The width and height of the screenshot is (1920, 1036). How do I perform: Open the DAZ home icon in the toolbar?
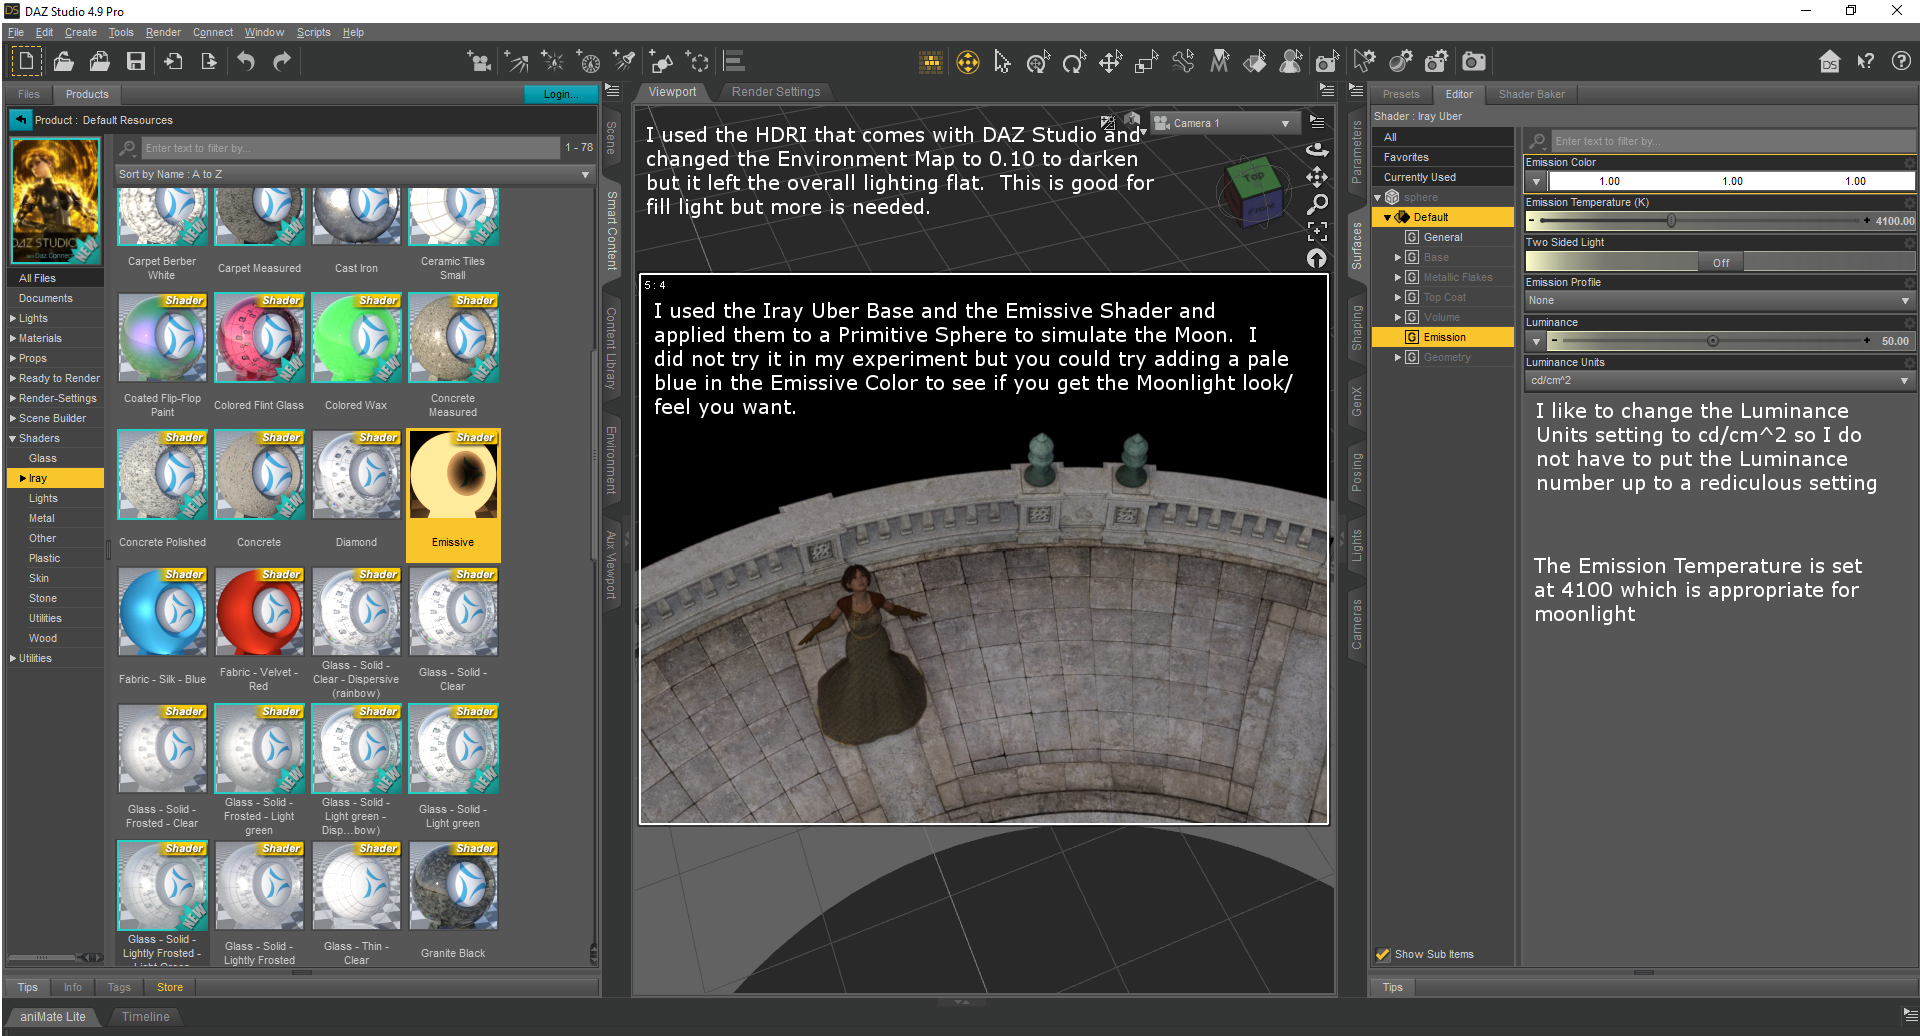pos(1829,62)
